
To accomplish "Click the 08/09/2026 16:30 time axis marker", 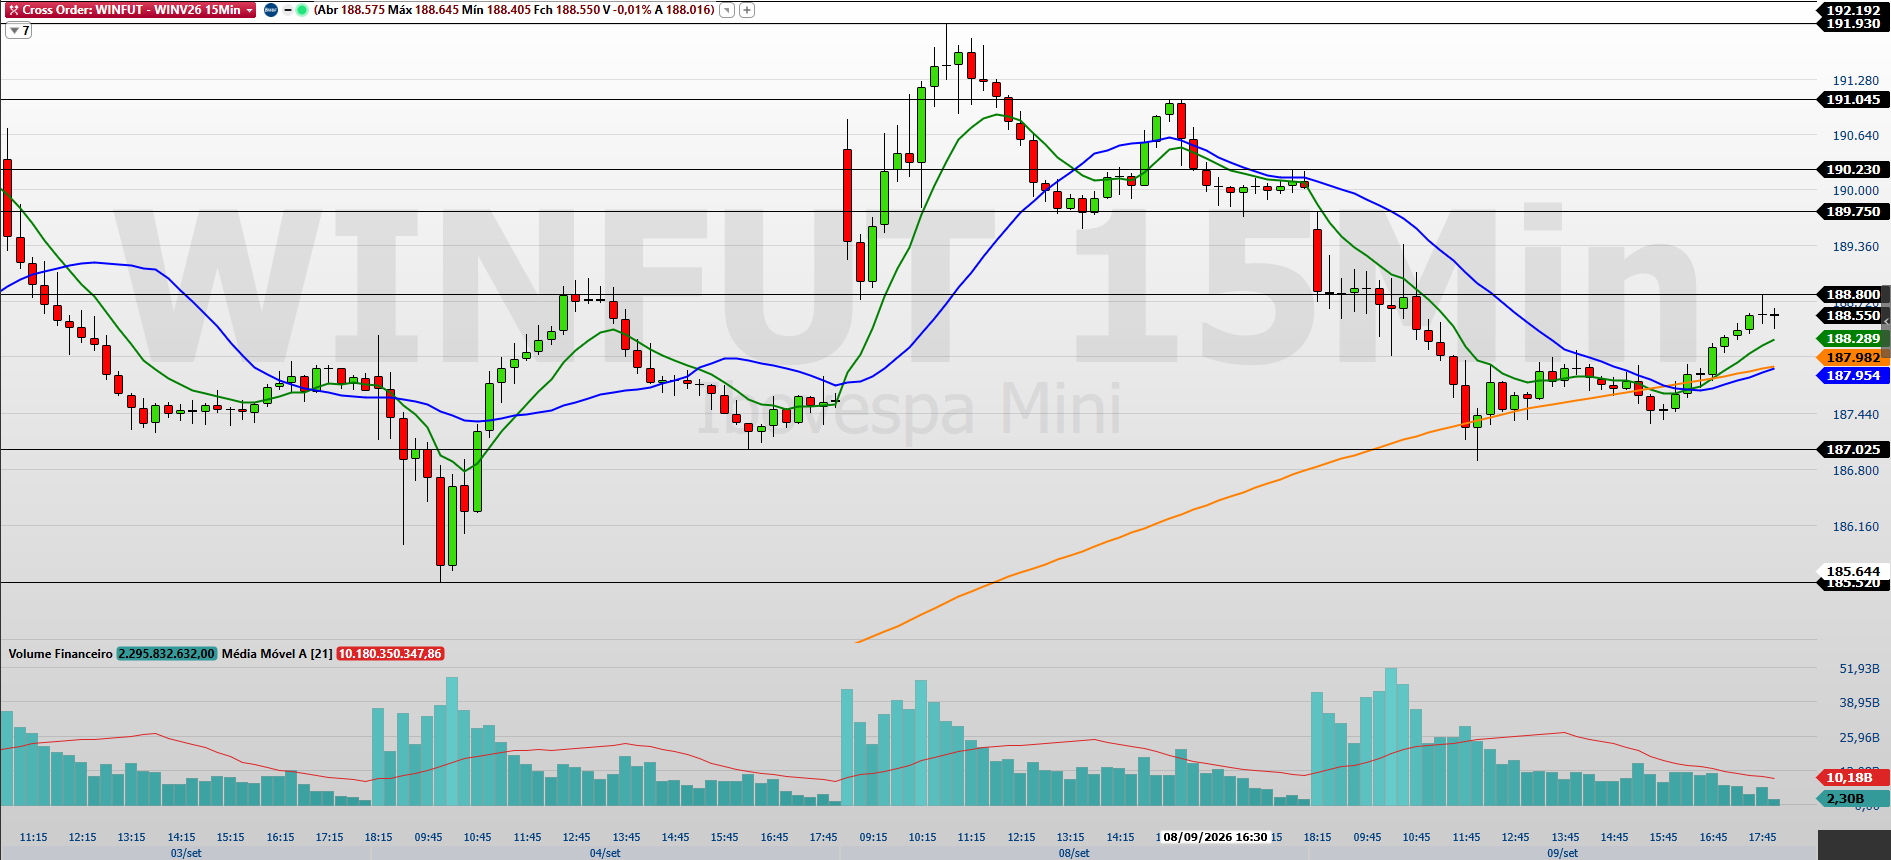I will click(1215, 837).
